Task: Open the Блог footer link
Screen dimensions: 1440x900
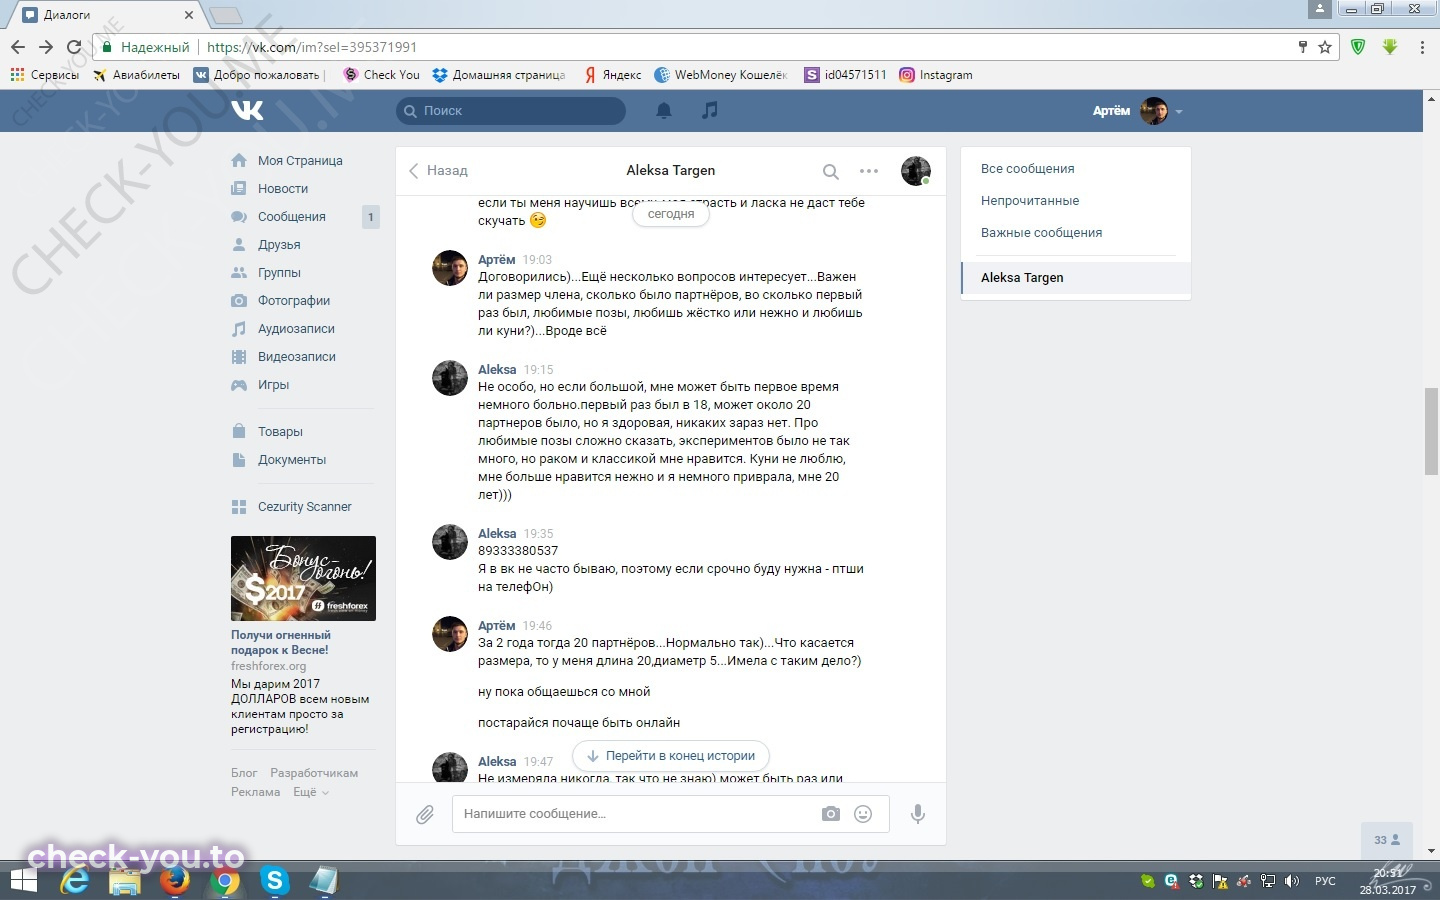Action: coord(244,773)
